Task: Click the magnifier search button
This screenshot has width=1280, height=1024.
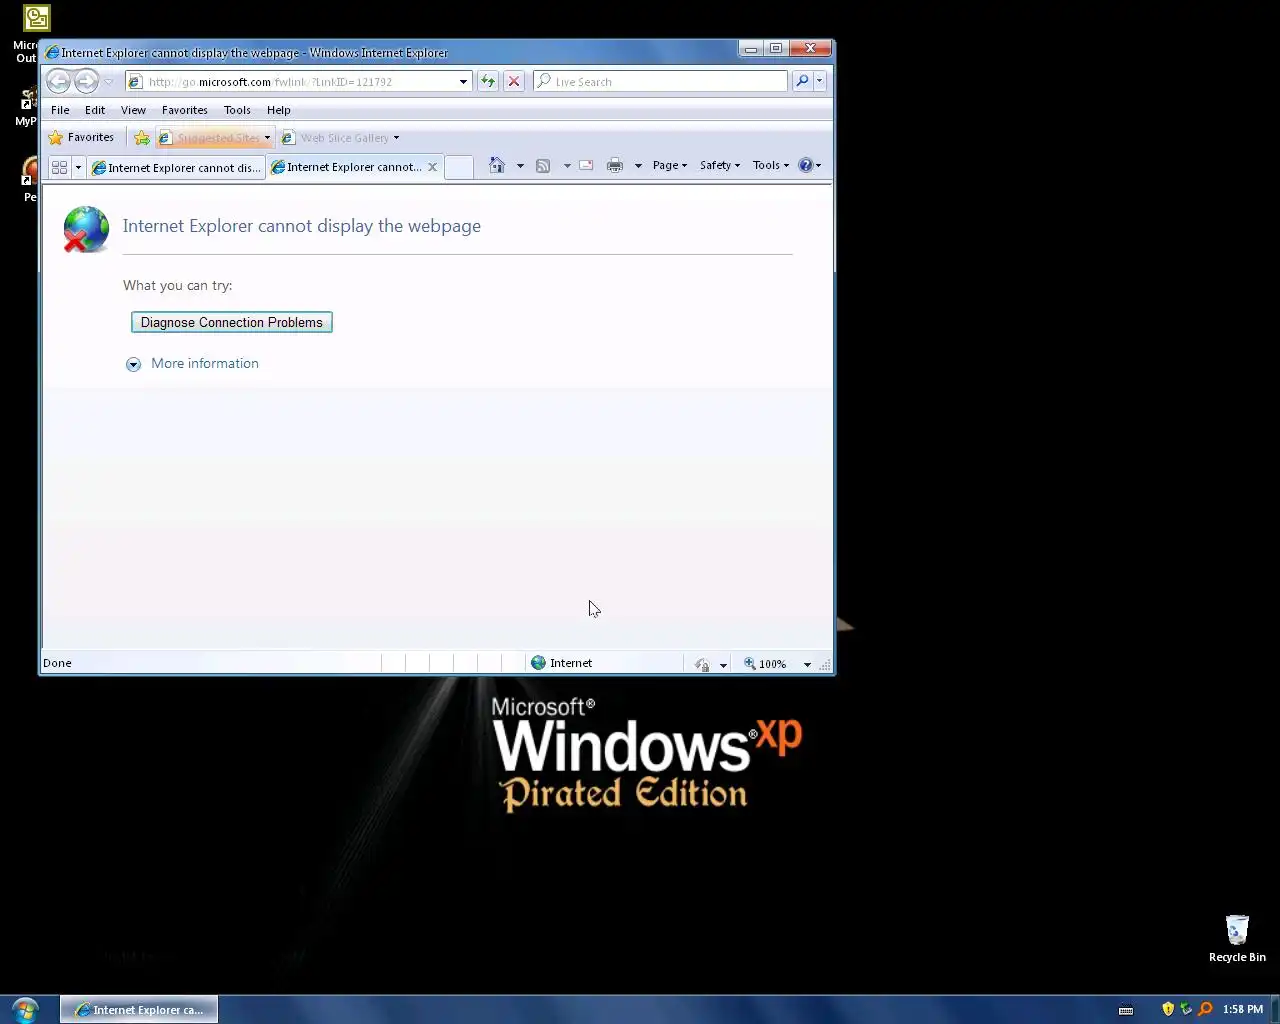Action: pos(802,82)
